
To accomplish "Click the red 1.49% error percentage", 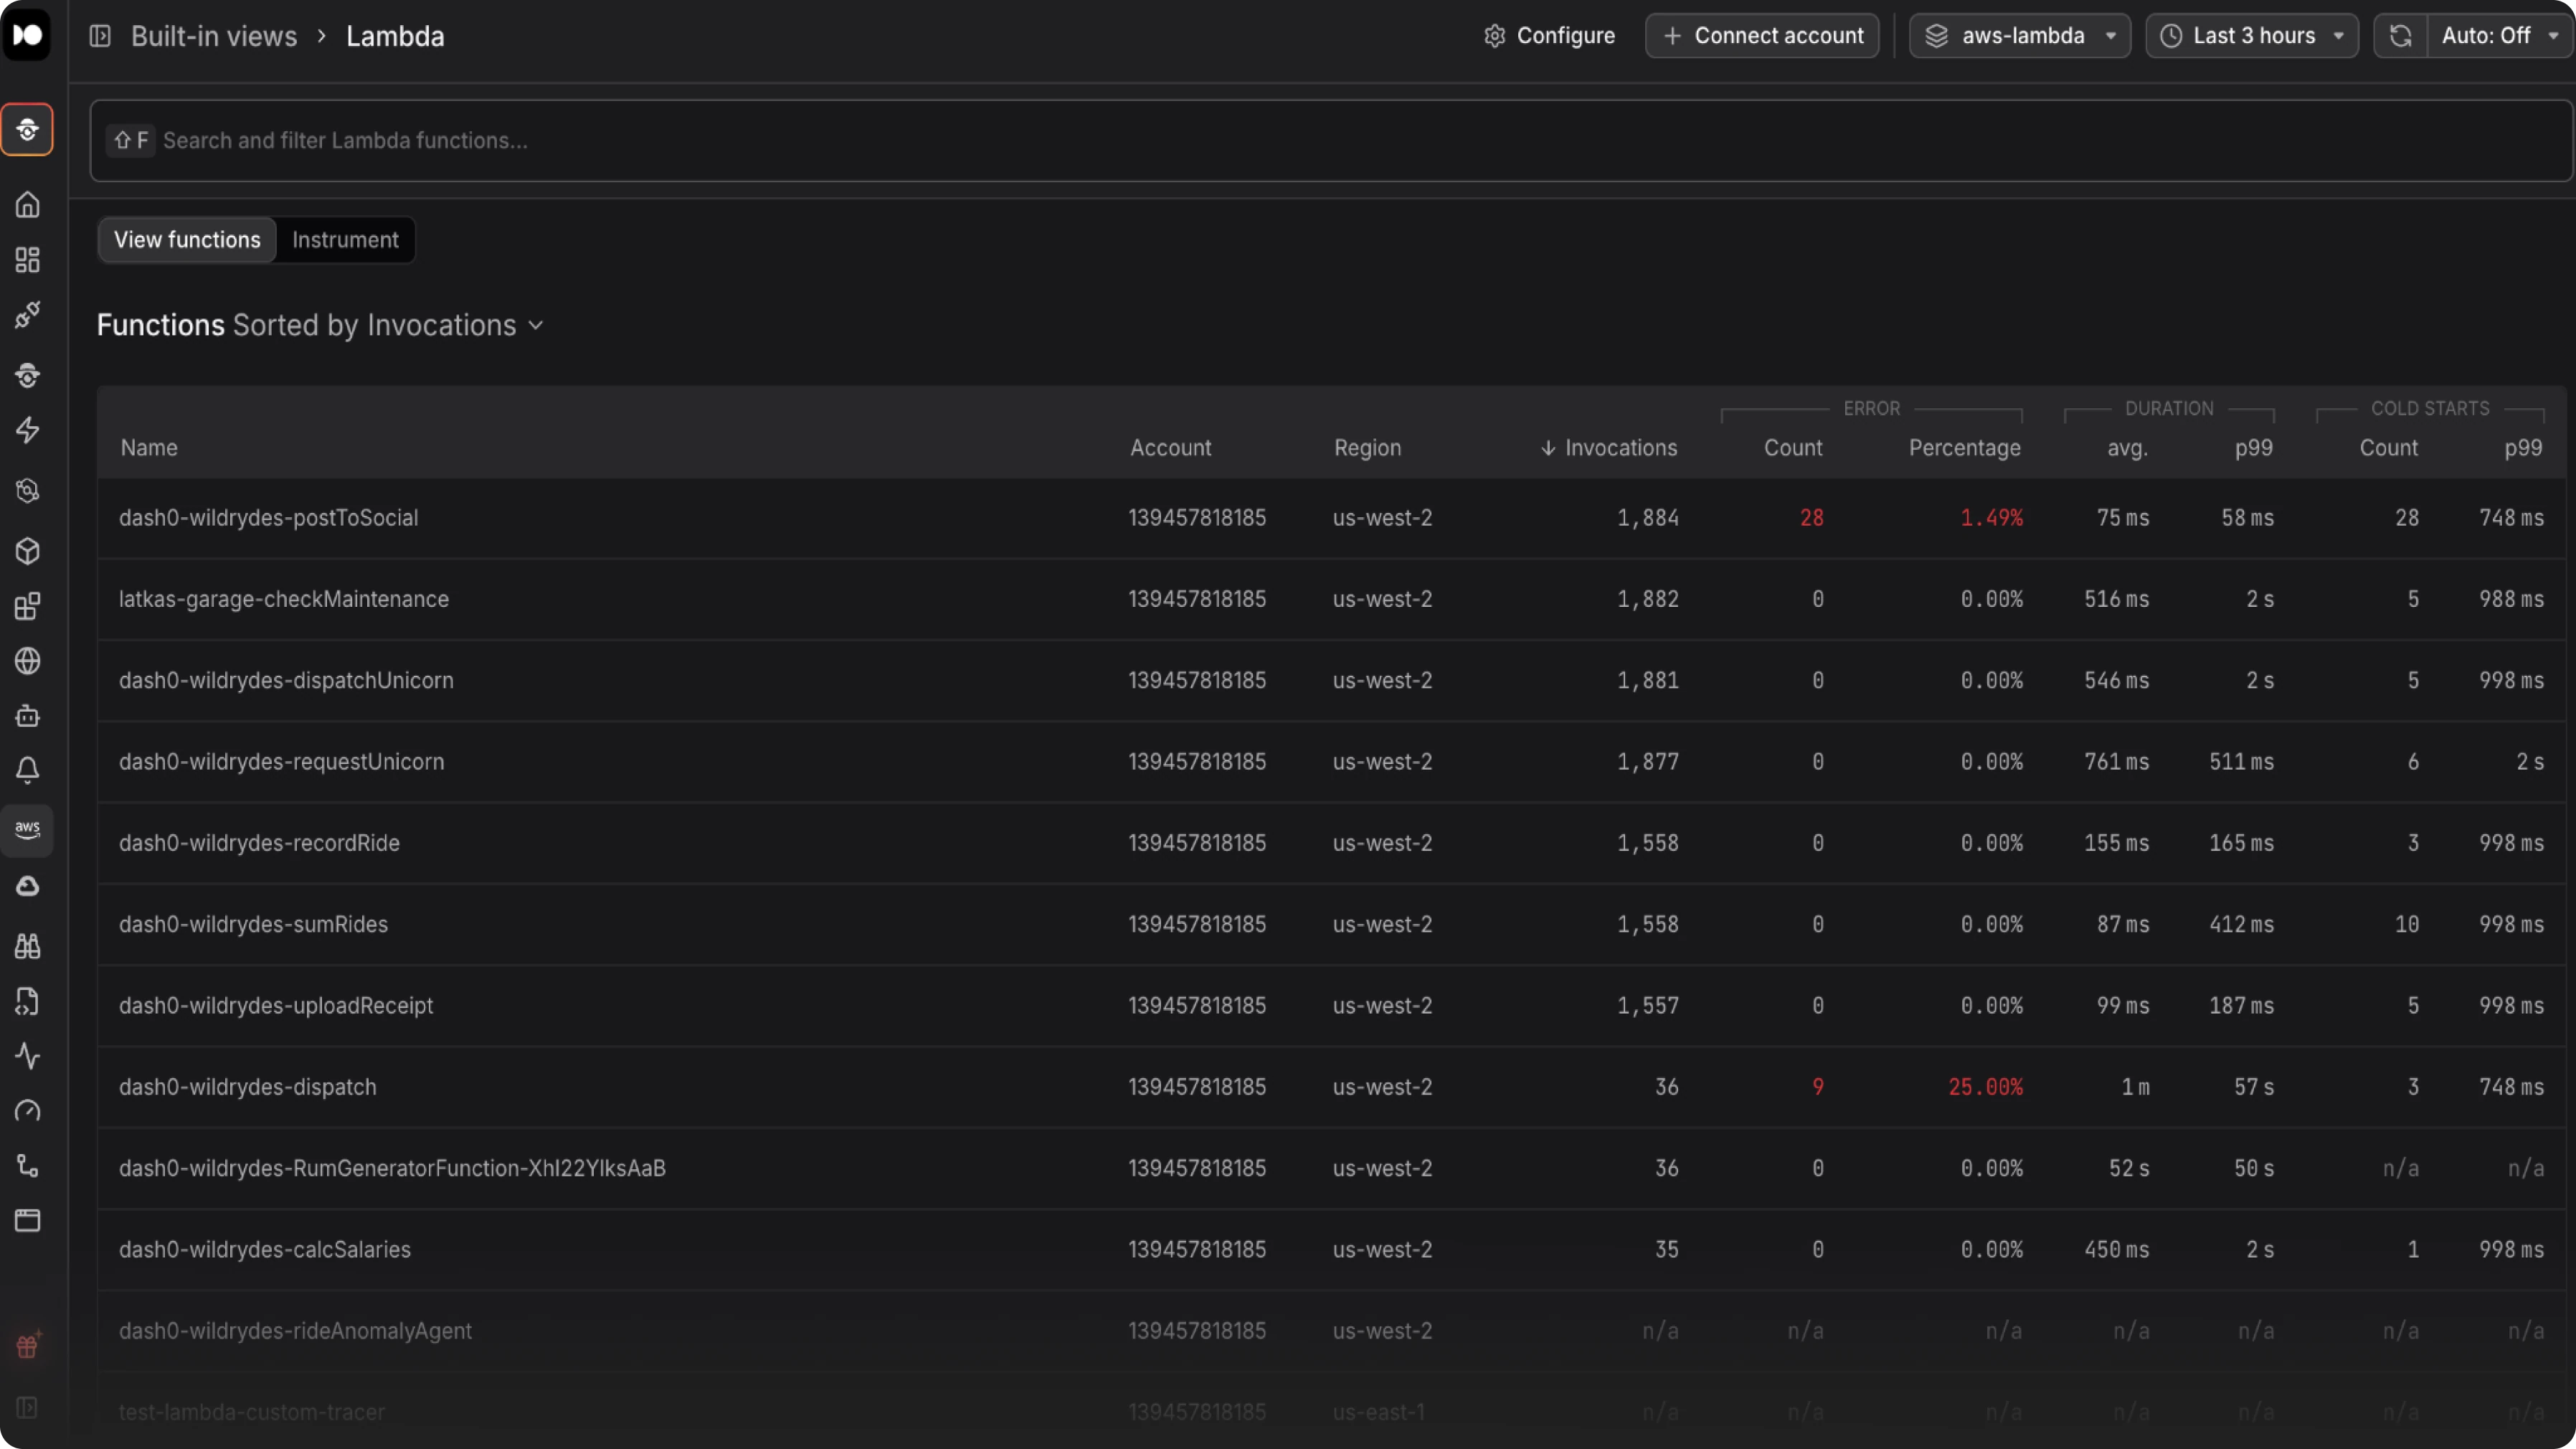I will pos(1991,518).
